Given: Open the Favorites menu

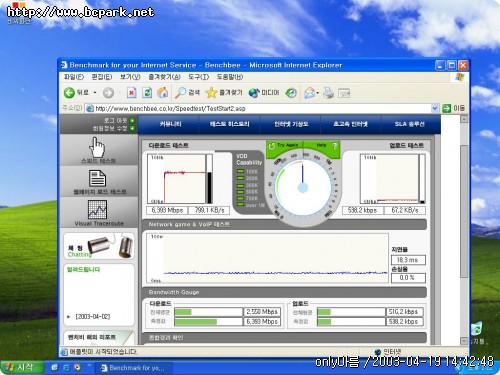Looking at the screenshot, I should pyautogui.click(x=164, y=77).
